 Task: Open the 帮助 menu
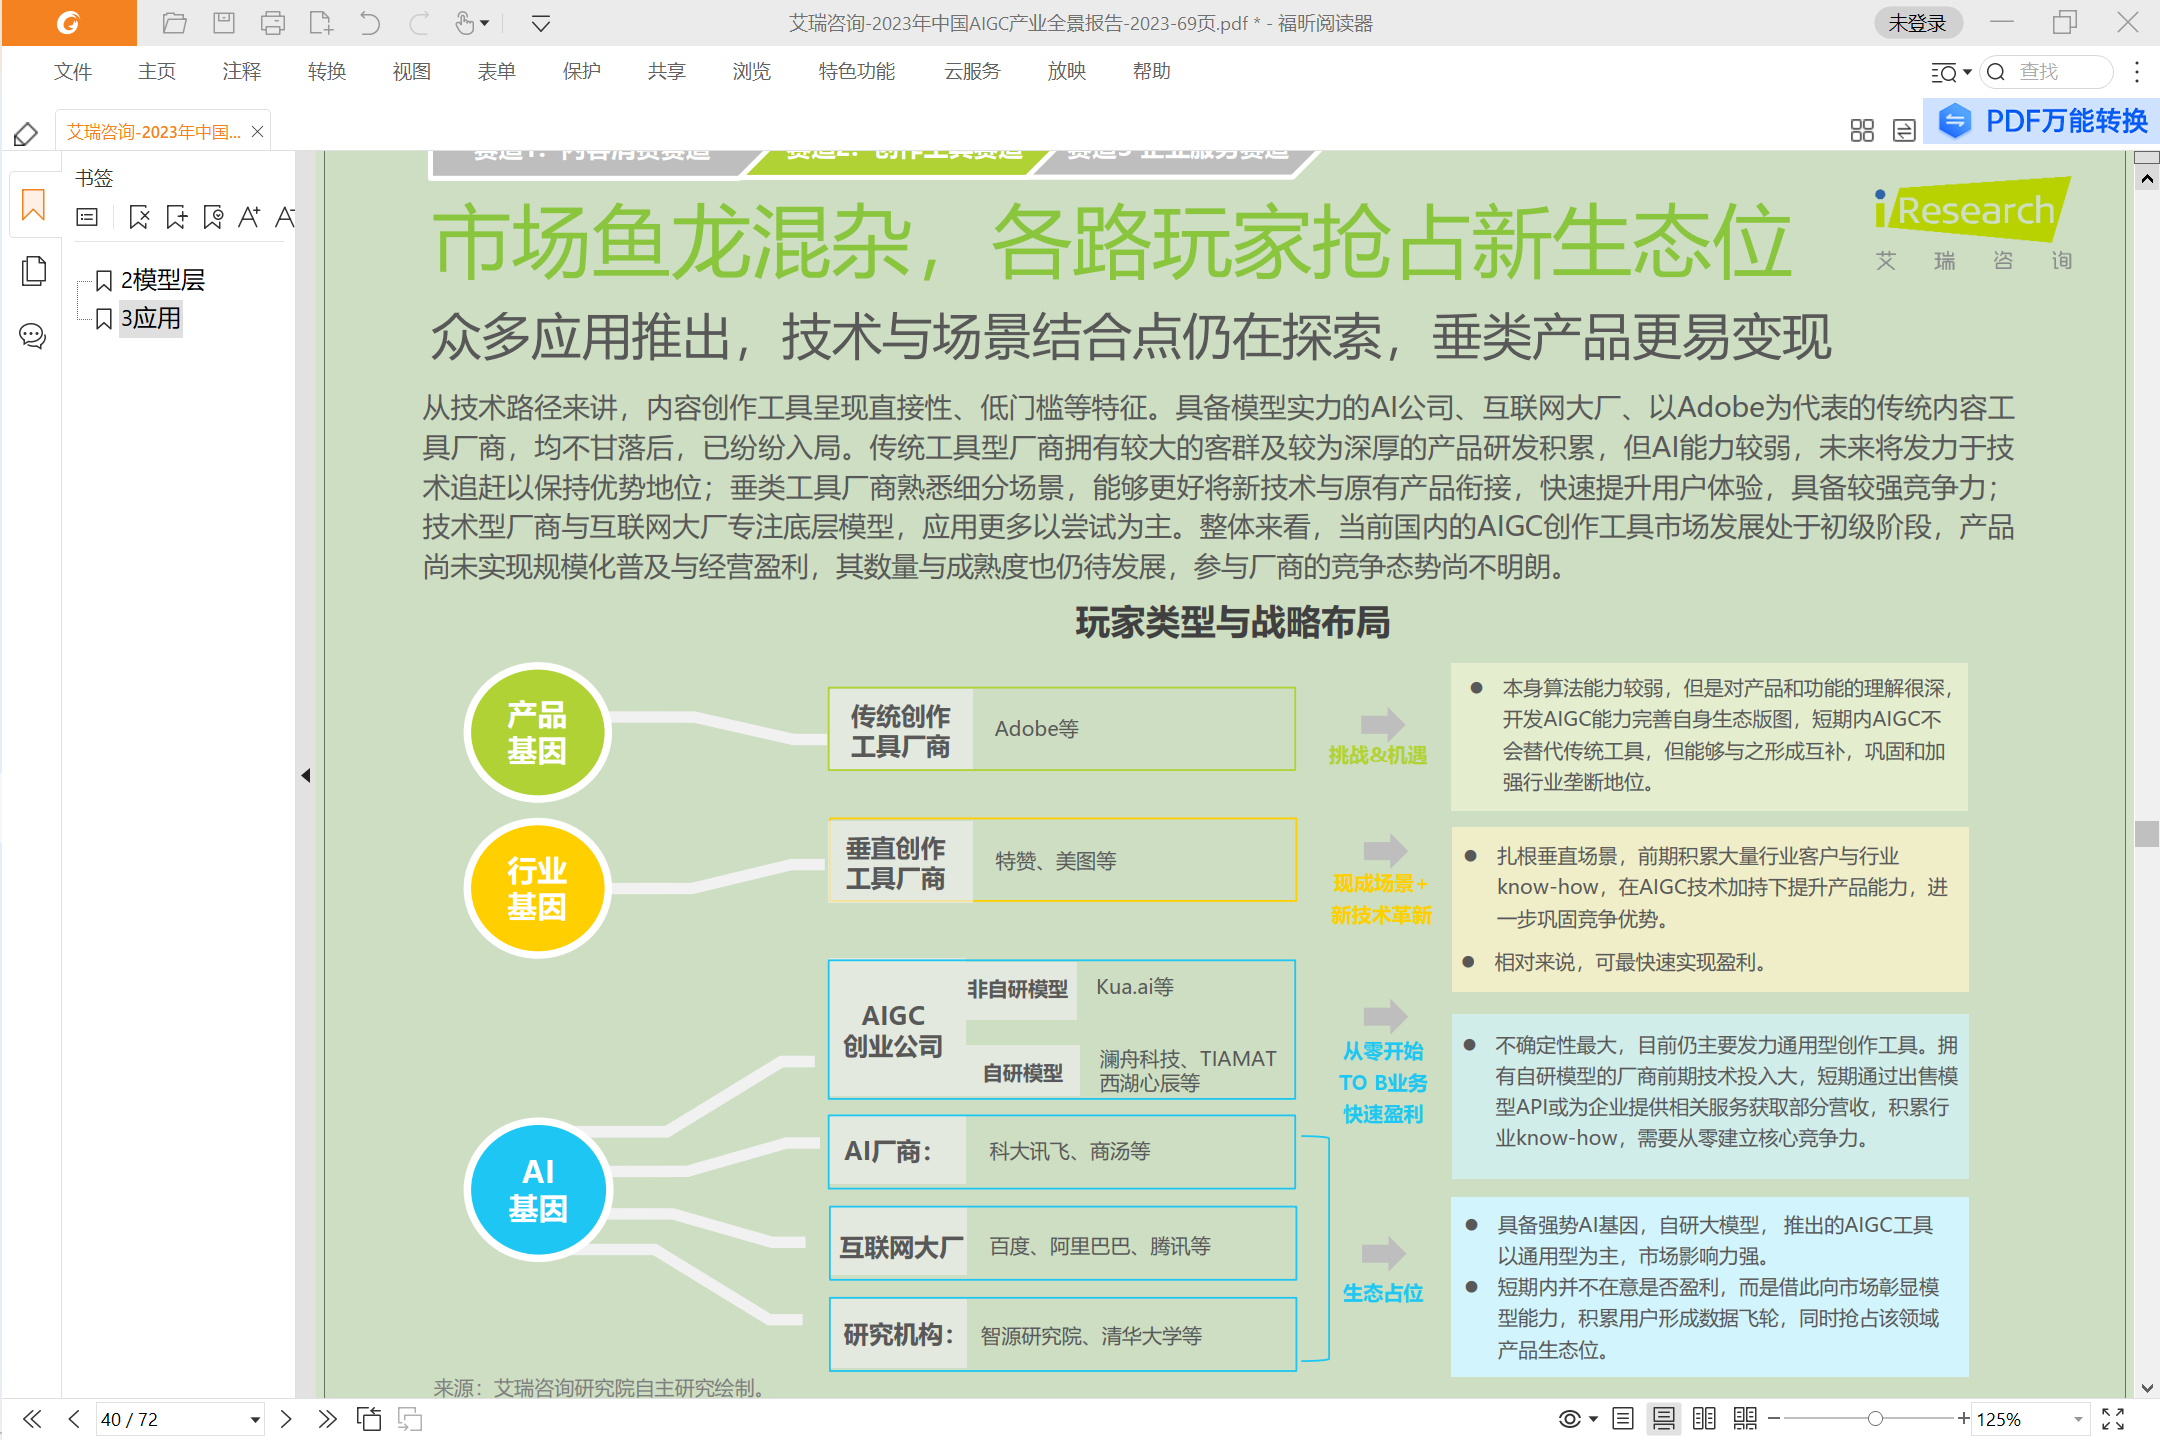(1152, 71)
